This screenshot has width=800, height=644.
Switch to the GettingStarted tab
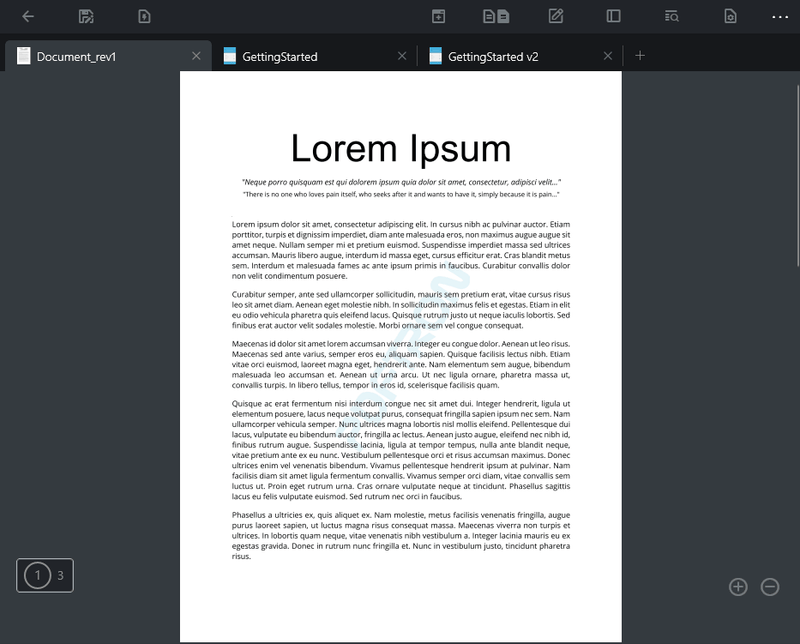point(315,56)
